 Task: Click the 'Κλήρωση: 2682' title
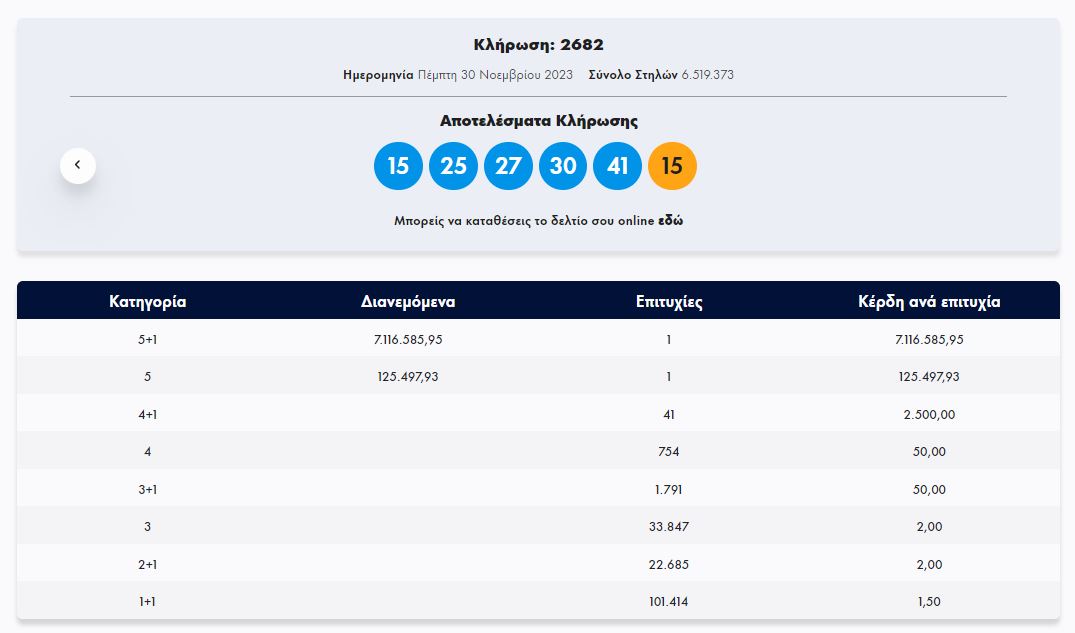tap(538, 45)
